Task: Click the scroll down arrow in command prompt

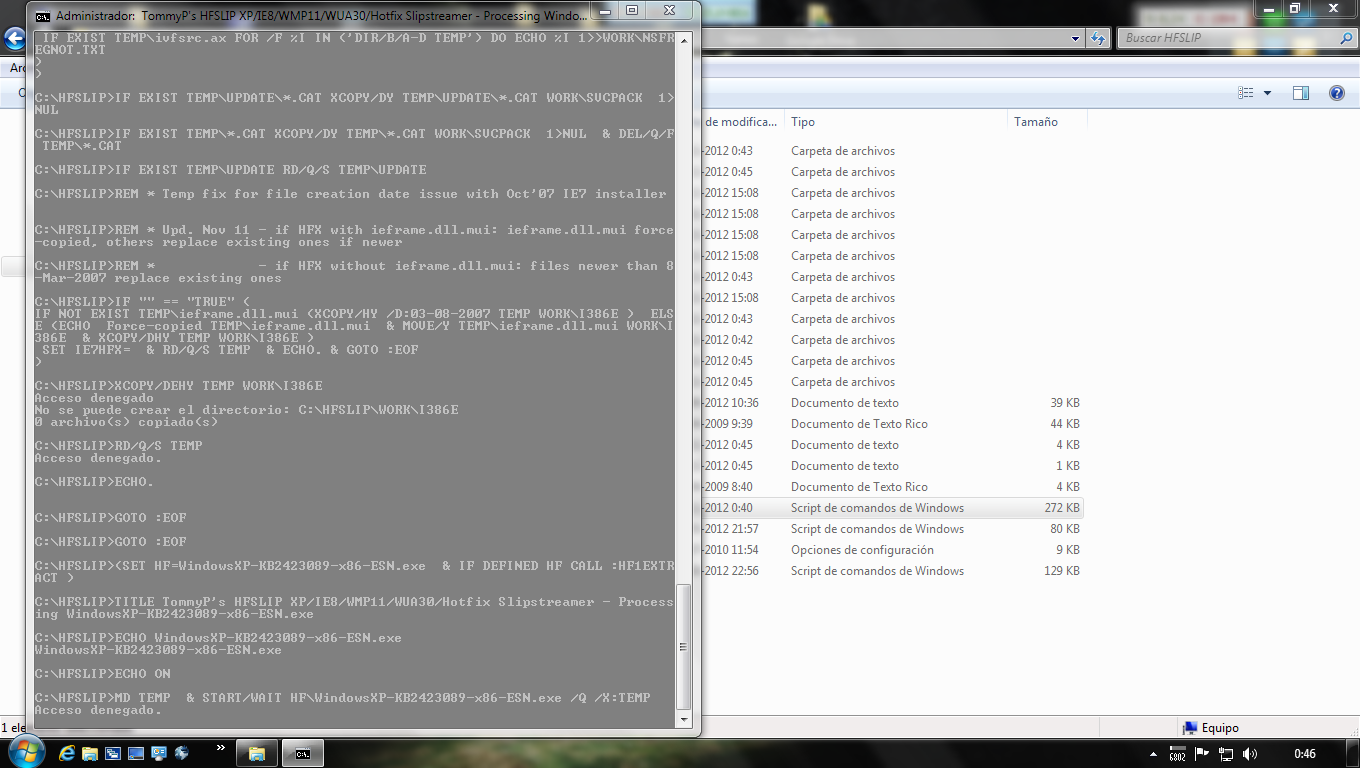Action: [x=684, y=718]
